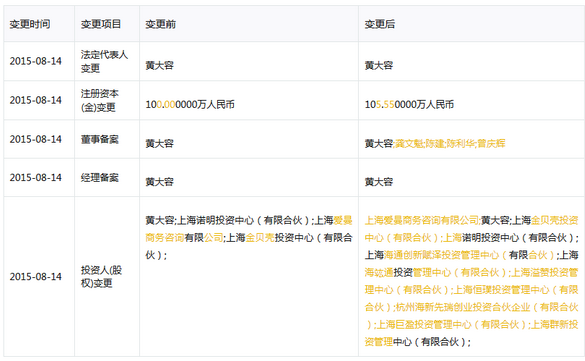The height and width of the screenshot is (361, 585).
Task: Select the 董事备案 item cell
Action: click(100, 139)
